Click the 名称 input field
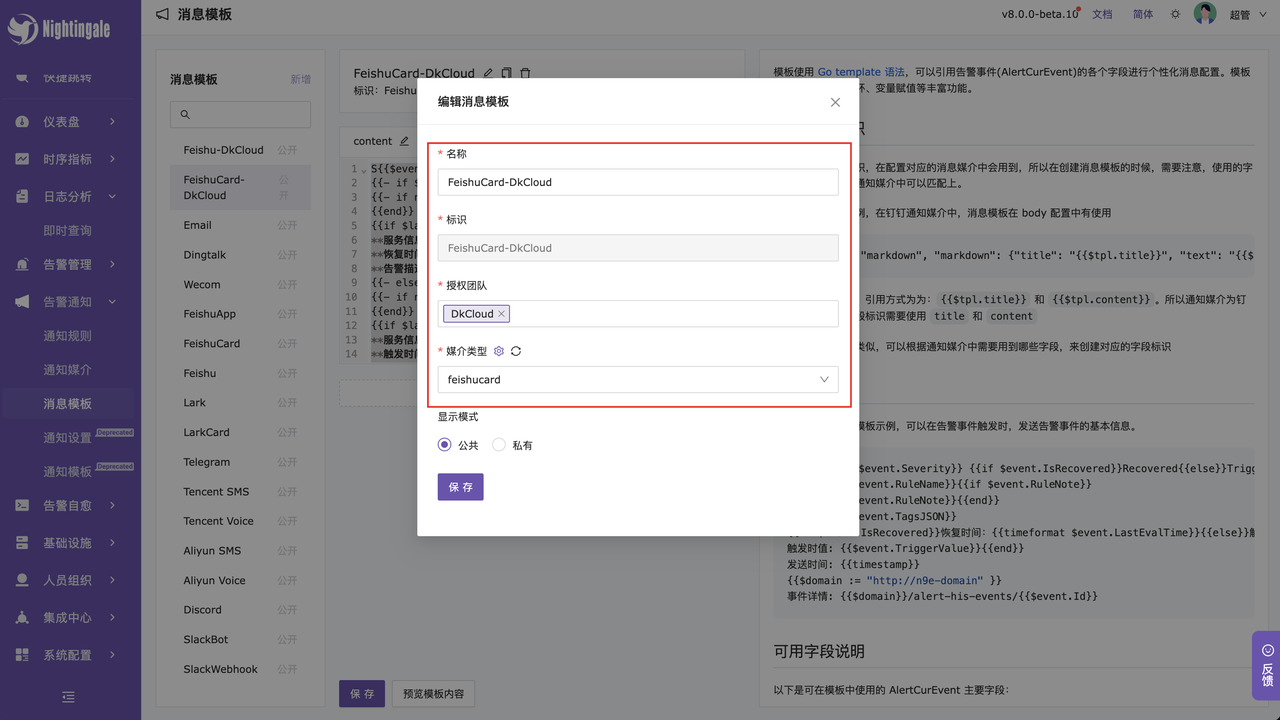This screenshot has height=720, width=1280. 637,182
